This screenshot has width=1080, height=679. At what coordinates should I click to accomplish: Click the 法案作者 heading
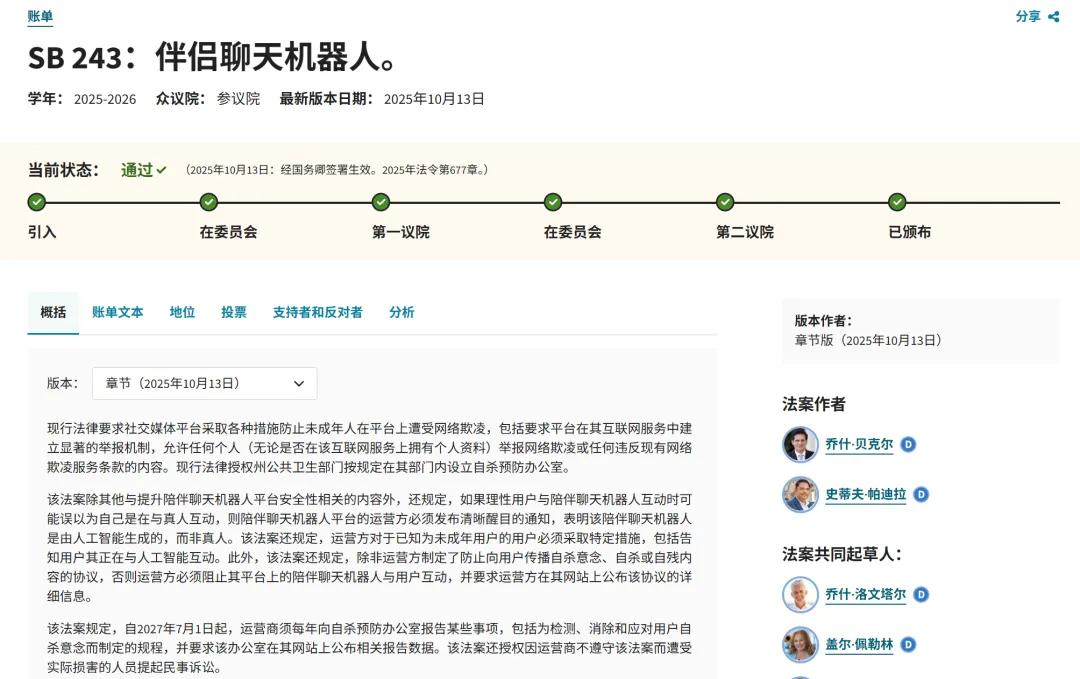tap(813, 404)
